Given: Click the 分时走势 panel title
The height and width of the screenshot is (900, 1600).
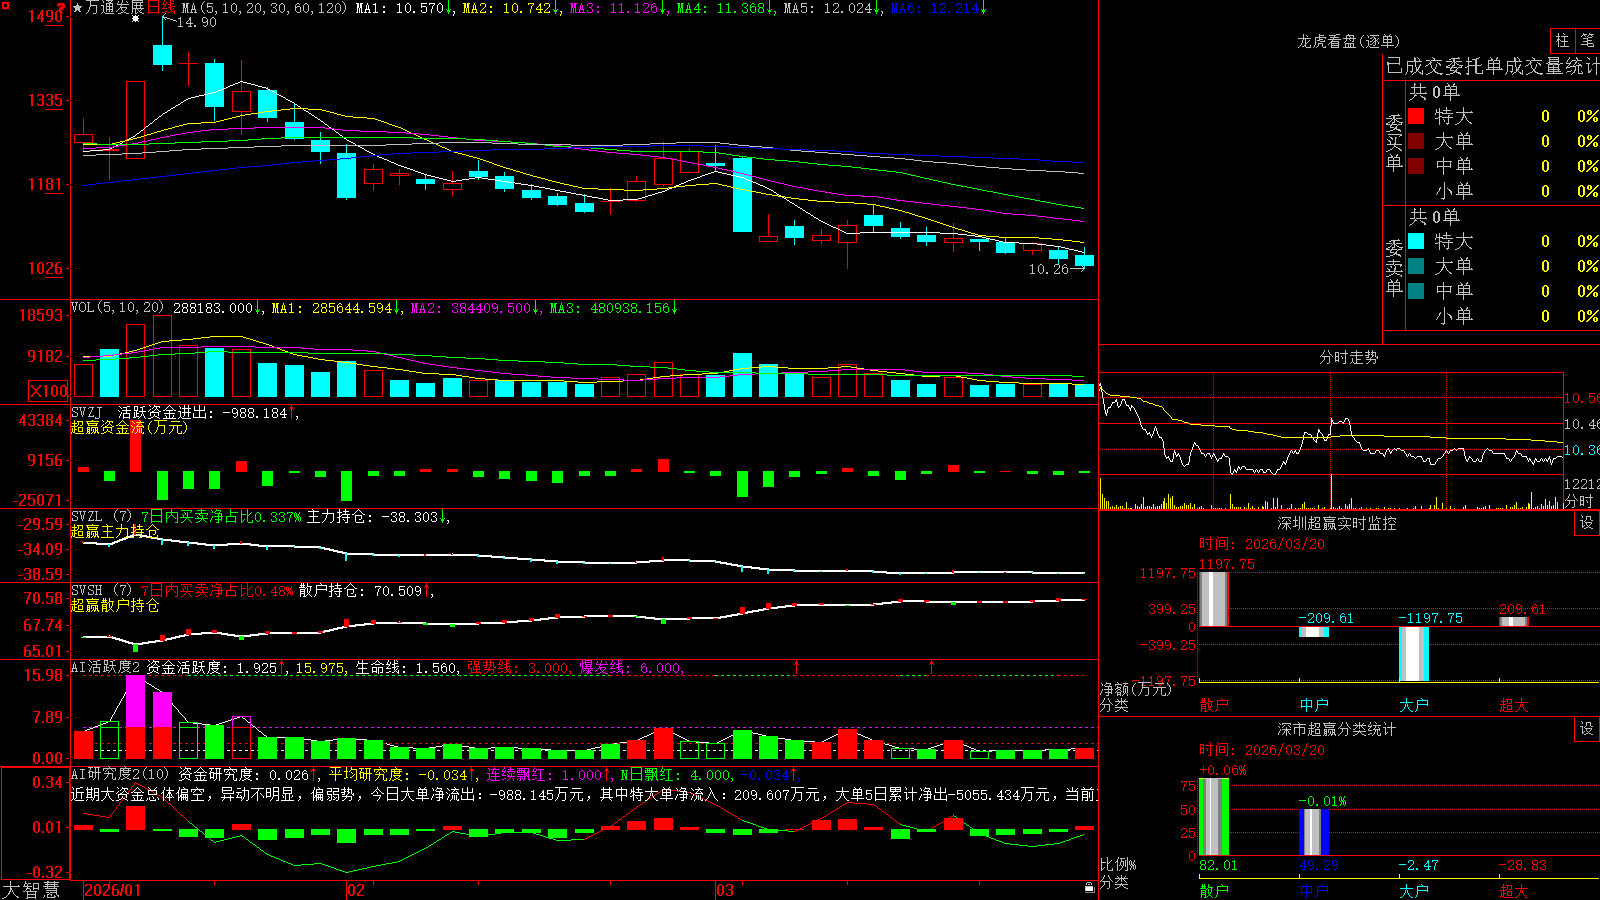Looking at the screenshot, I should click(x=1348, y=357).
